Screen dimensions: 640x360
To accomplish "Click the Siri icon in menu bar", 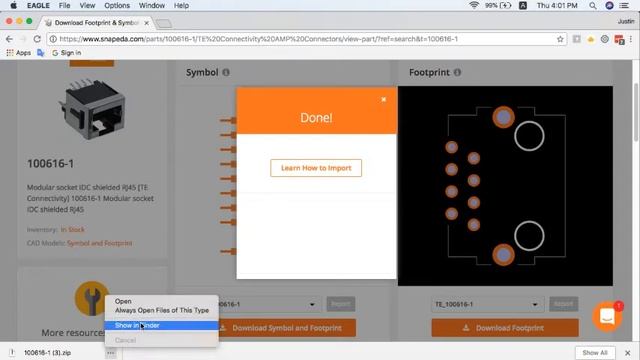I will [x=609, y=6].
